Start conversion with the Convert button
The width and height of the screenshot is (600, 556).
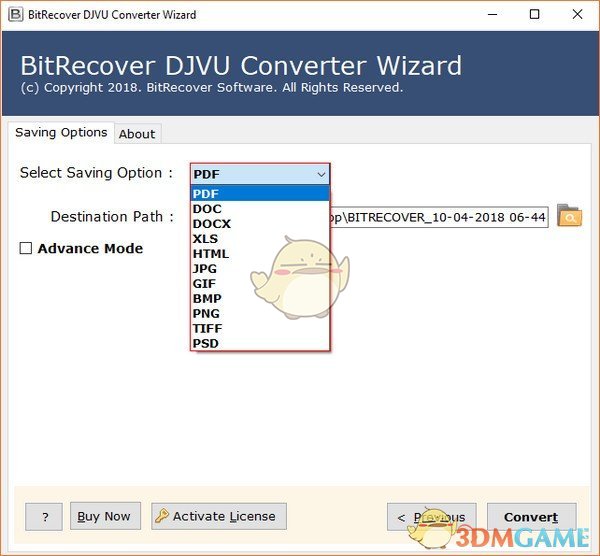[x=532, y=517]
